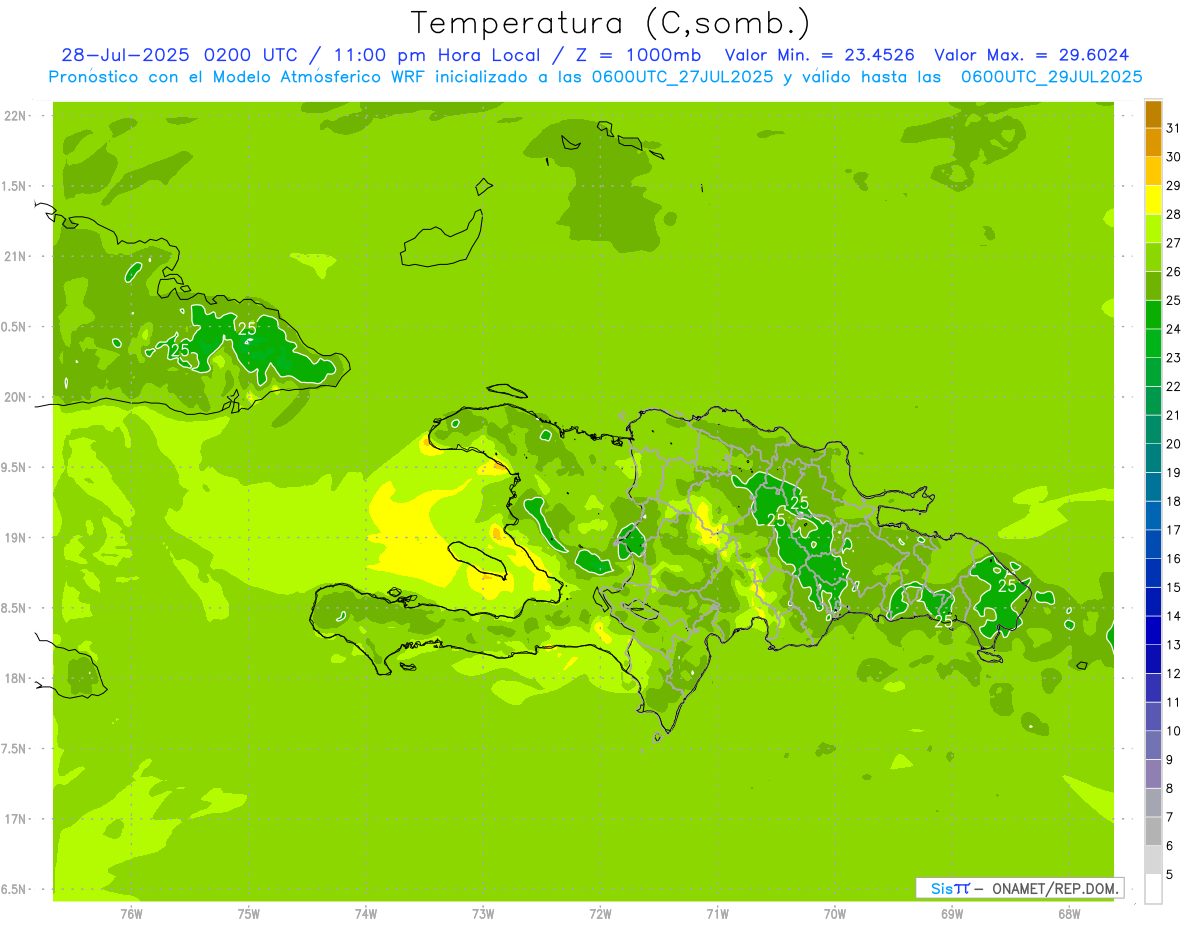Click the '18N' latitude axis label

coord(15,678)
